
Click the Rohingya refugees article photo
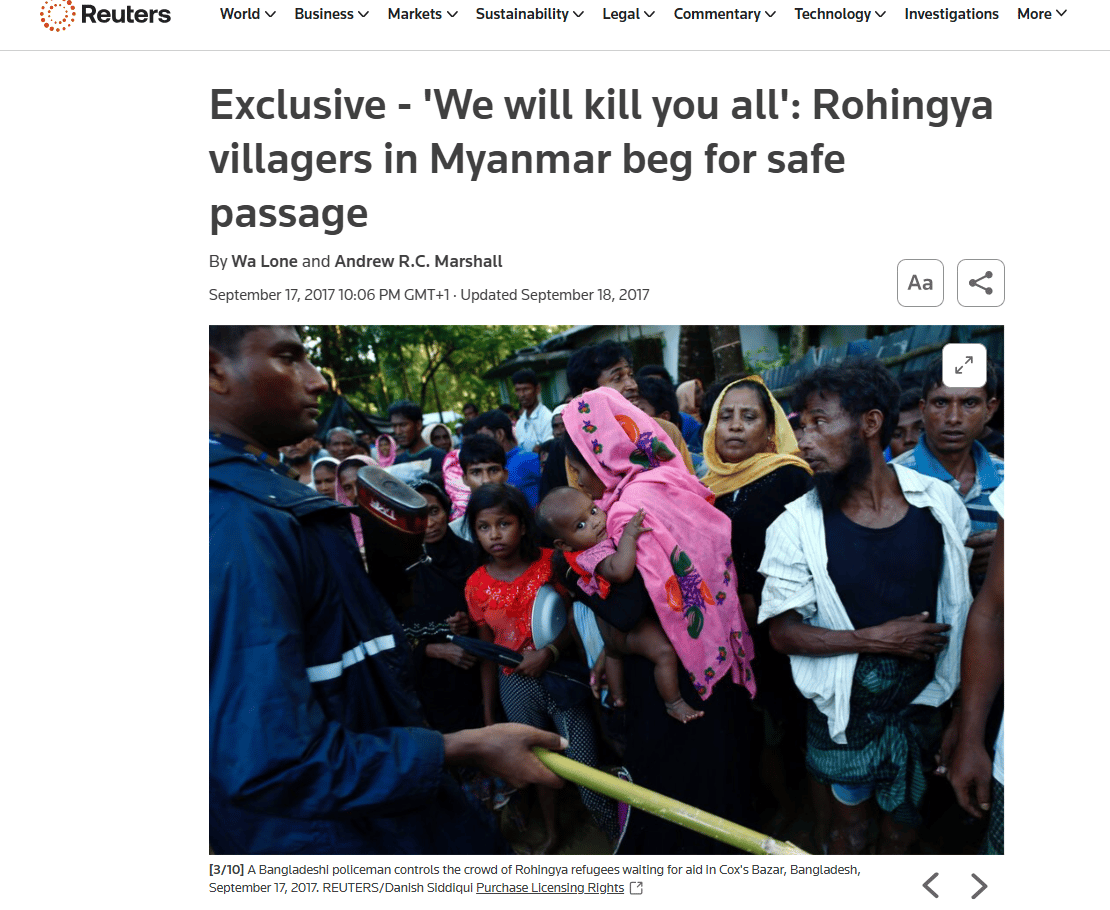(606, 590)
